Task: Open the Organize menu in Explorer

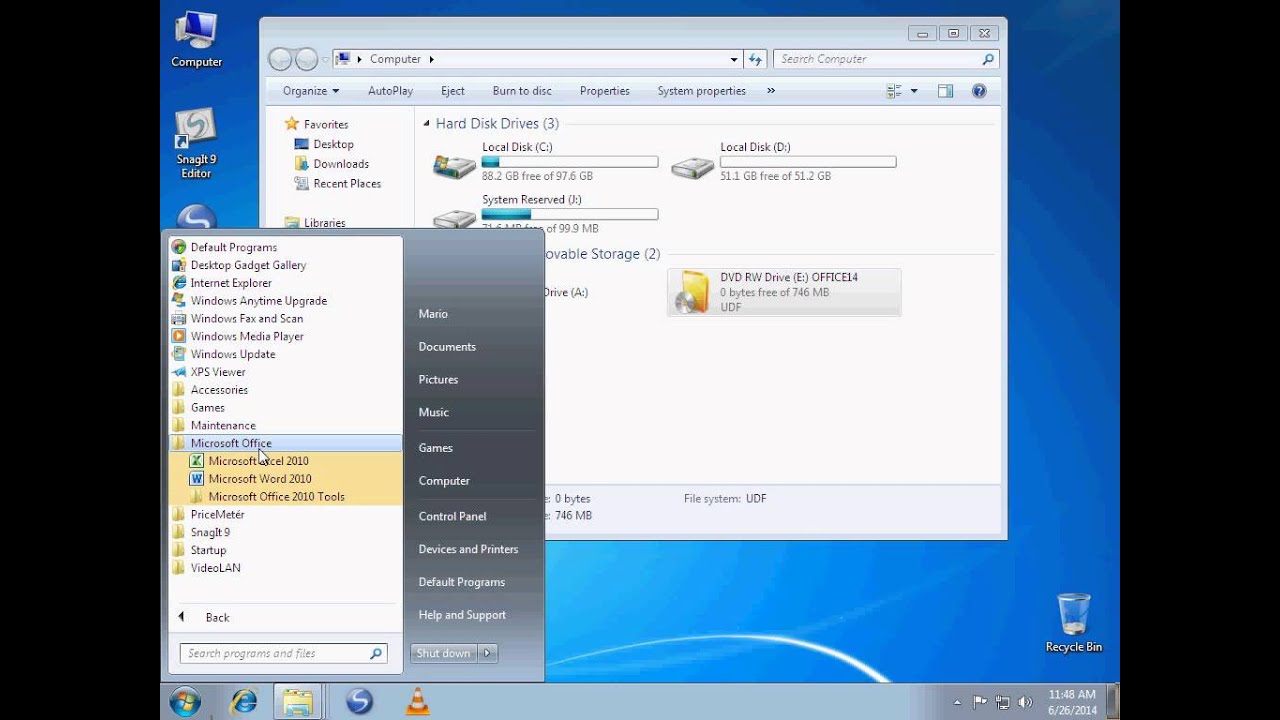Action: (310, 91)
